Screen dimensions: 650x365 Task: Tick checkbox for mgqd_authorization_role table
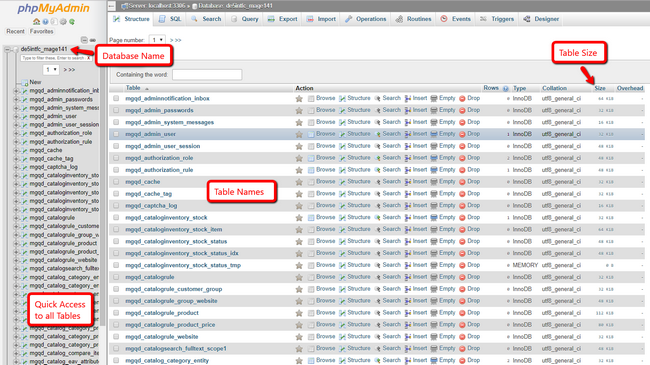pos(116,158)
